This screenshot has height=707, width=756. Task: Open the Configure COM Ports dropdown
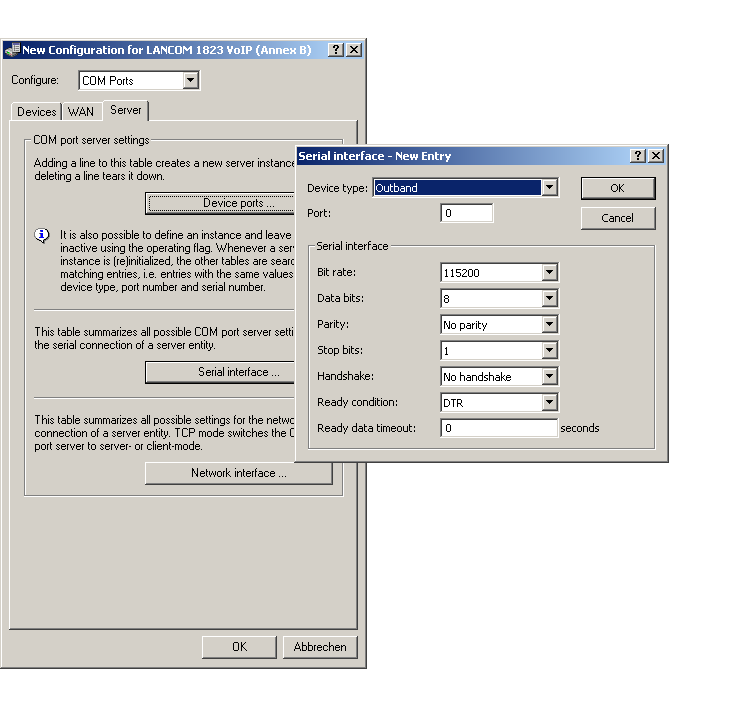(x=191, y=81)
